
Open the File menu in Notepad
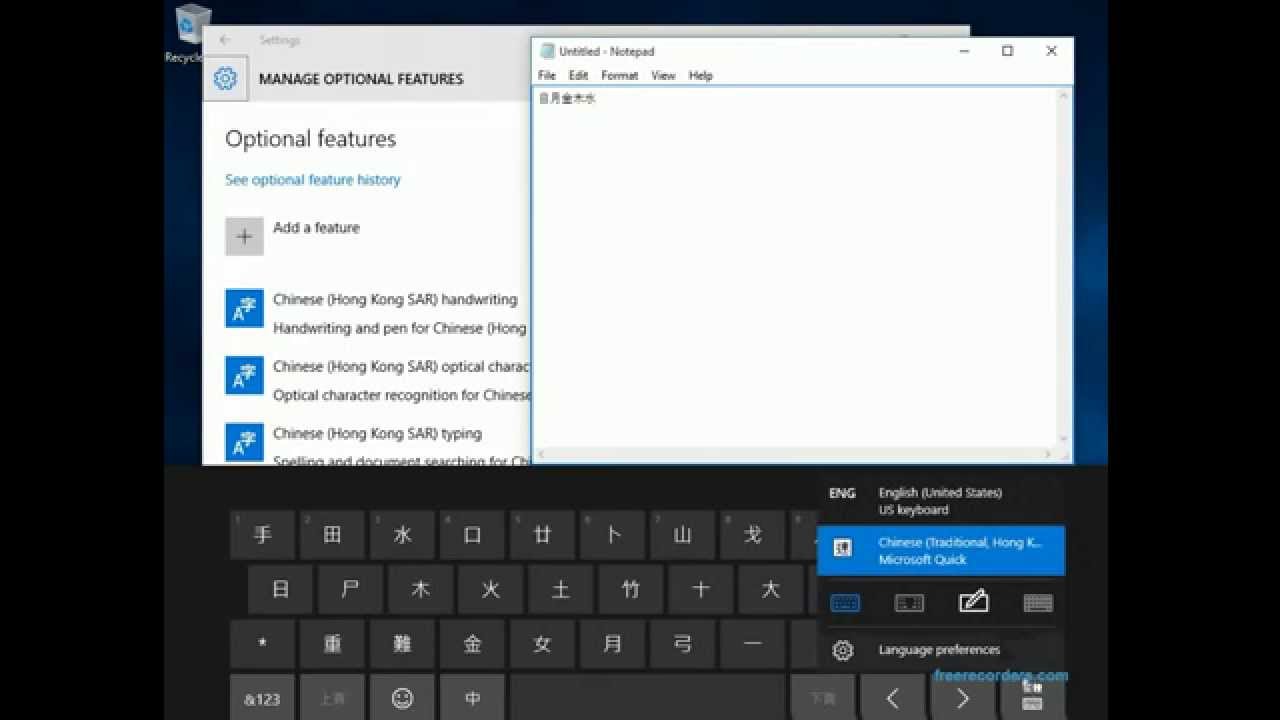point(547,75)
